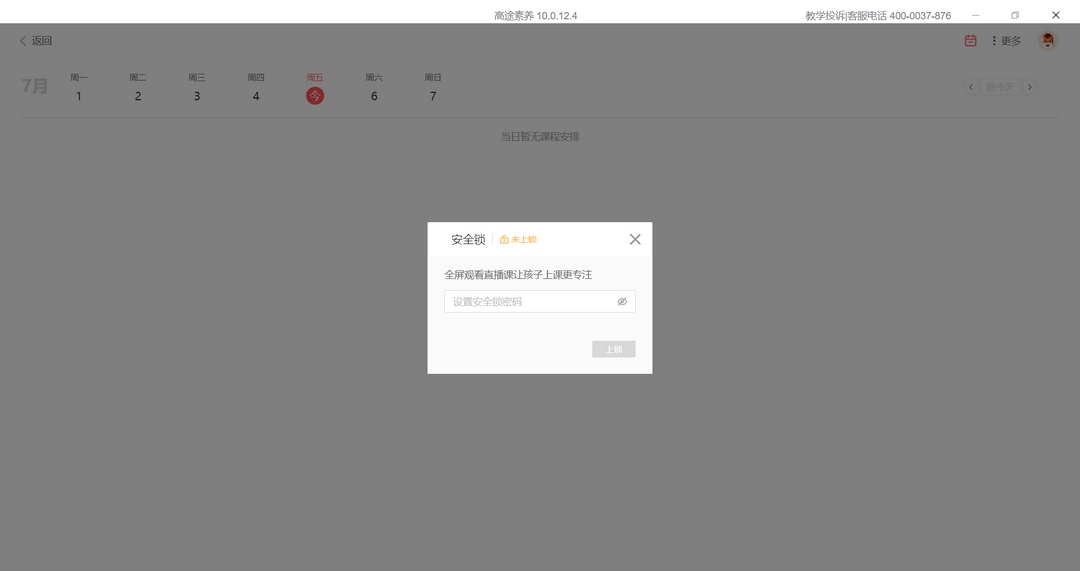Toggle password visibility eye icon

[622, 302]
